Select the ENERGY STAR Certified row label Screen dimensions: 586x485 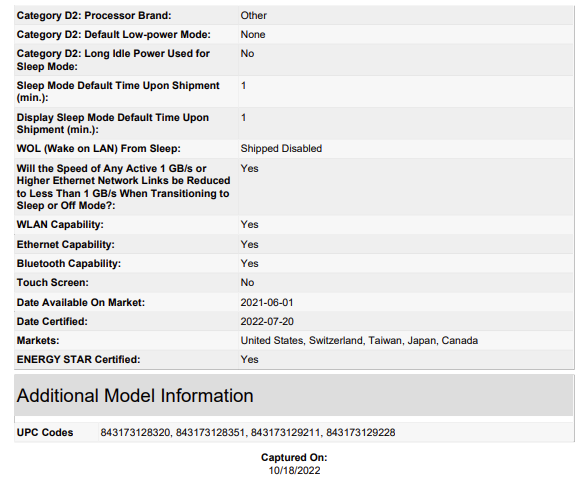[x=78, y=359]
